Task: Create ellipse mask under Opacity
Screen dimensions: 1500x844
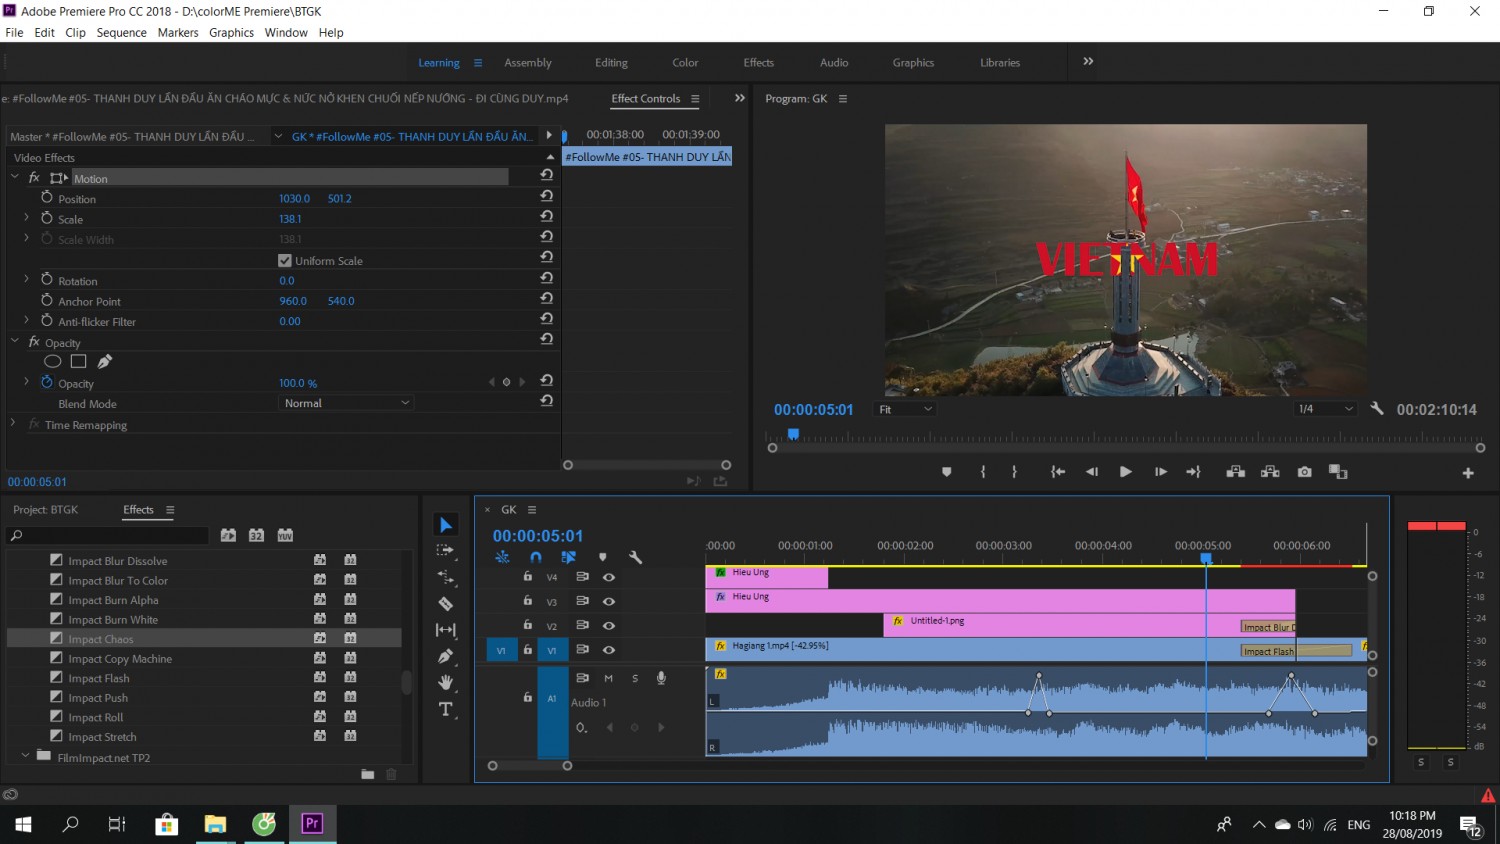Action: click(x=53, y=362)
